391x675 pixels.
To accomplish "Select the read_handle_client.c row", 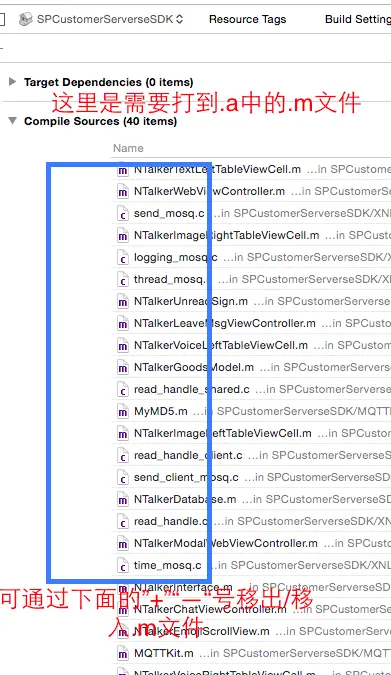I will (251, 455).
